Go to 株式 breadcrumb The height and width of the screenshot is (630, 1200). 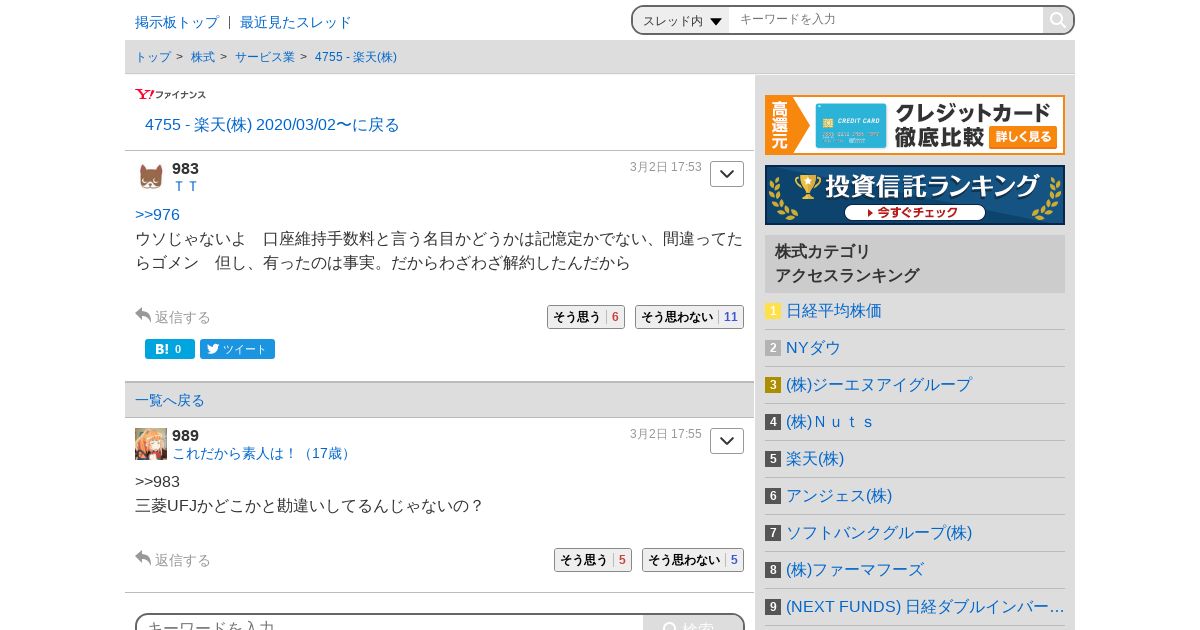[x=203, y=57]
